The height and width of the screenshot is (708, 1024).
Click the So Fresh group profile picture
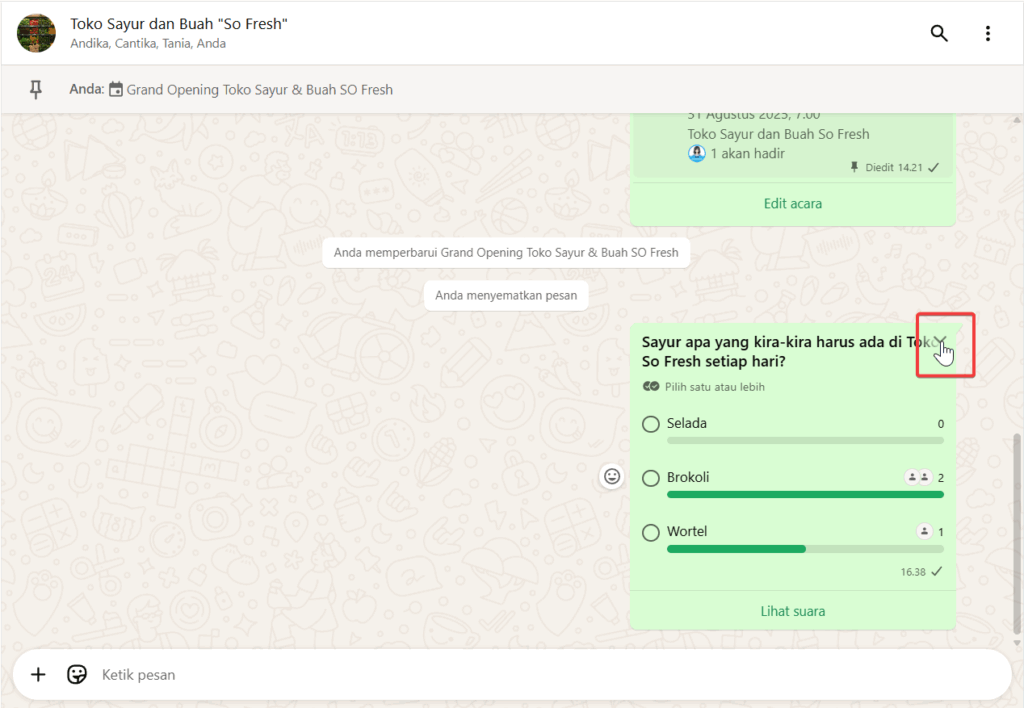37,33
